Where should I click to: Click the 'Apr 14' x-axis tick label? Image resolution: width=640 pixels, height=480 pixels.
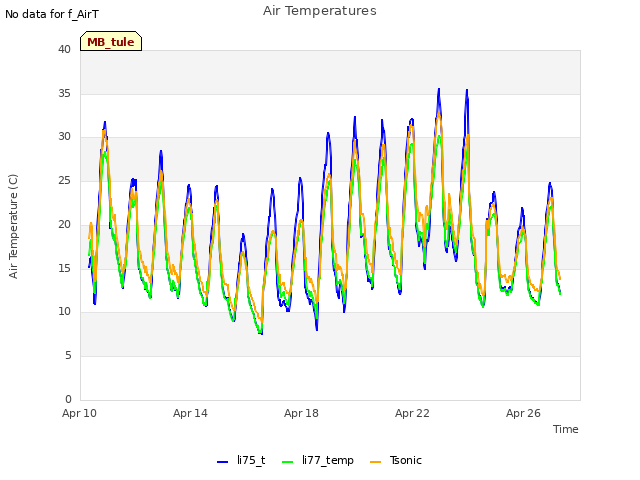tap(190, 413)
